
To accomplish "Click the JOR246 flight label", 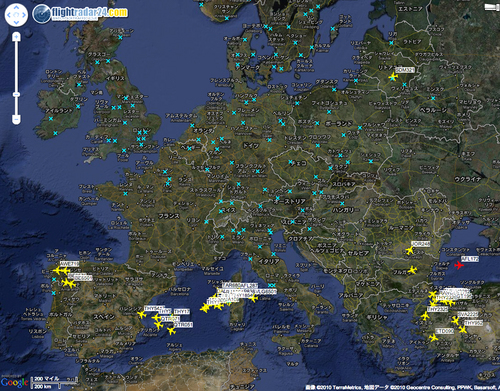I will pyautogui.click(x=421, y=244).
